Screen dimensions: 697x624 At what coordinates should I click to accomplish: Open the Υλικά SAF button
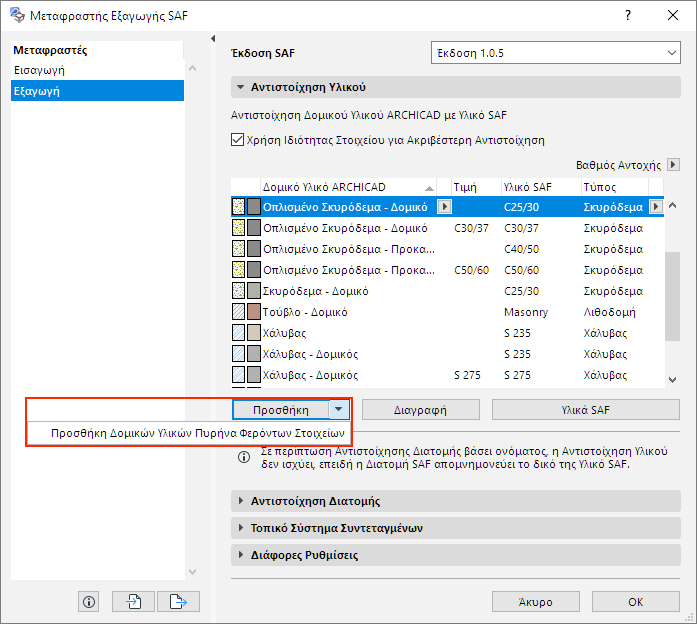[585, 409]
